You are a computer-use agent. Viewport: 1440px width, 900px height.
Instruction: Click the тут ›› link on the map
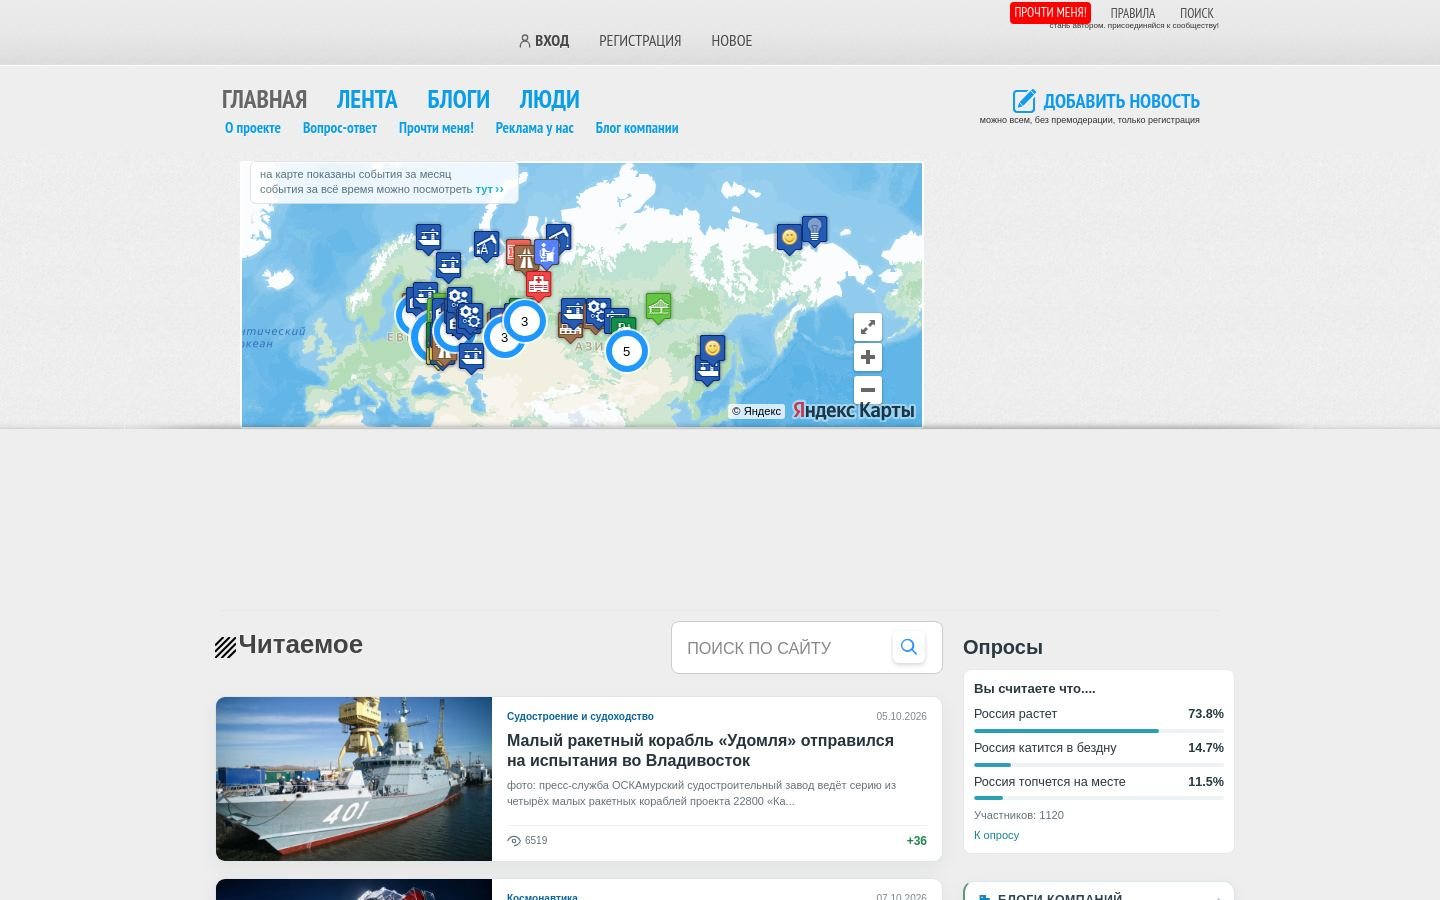coord(489,189)
